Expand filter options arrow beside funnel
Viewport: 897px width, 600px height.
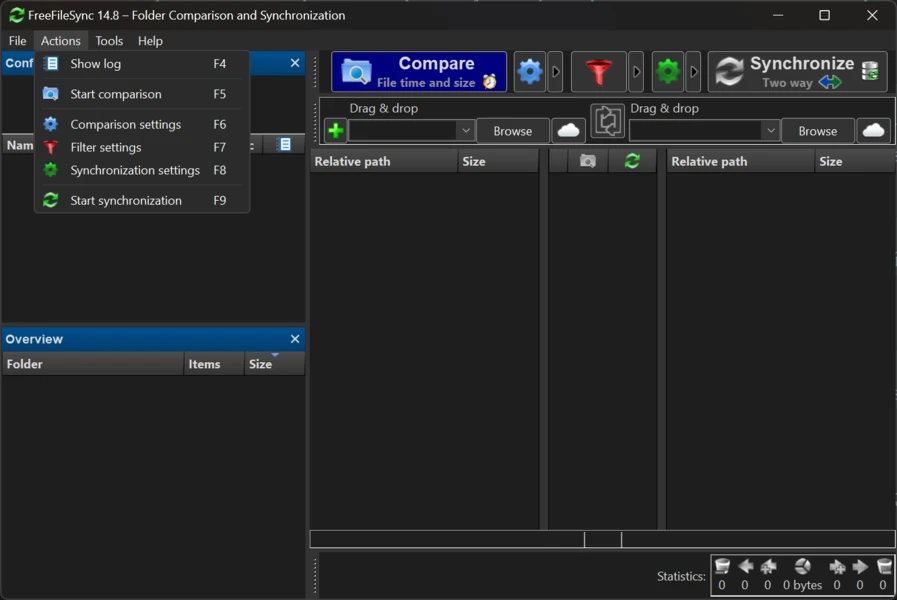point(636,72)
